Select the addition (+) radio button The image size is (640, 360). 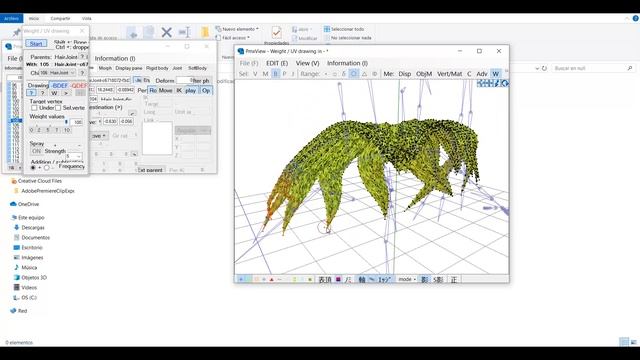[33, 168]
